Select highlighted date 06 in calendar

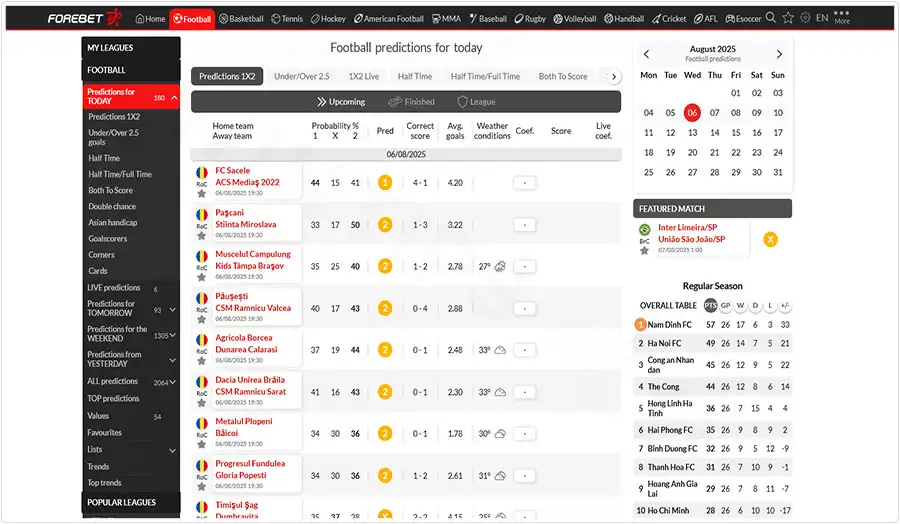click(692, 112)
